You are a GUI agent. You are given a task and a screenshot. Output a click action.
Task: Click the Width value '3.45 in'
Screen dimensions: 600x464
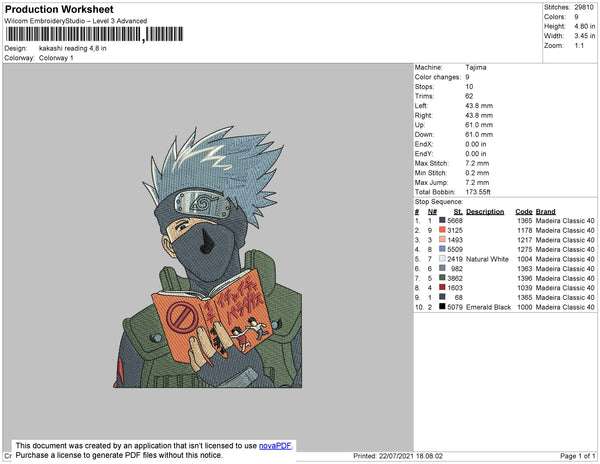click(x=585, y=36)
